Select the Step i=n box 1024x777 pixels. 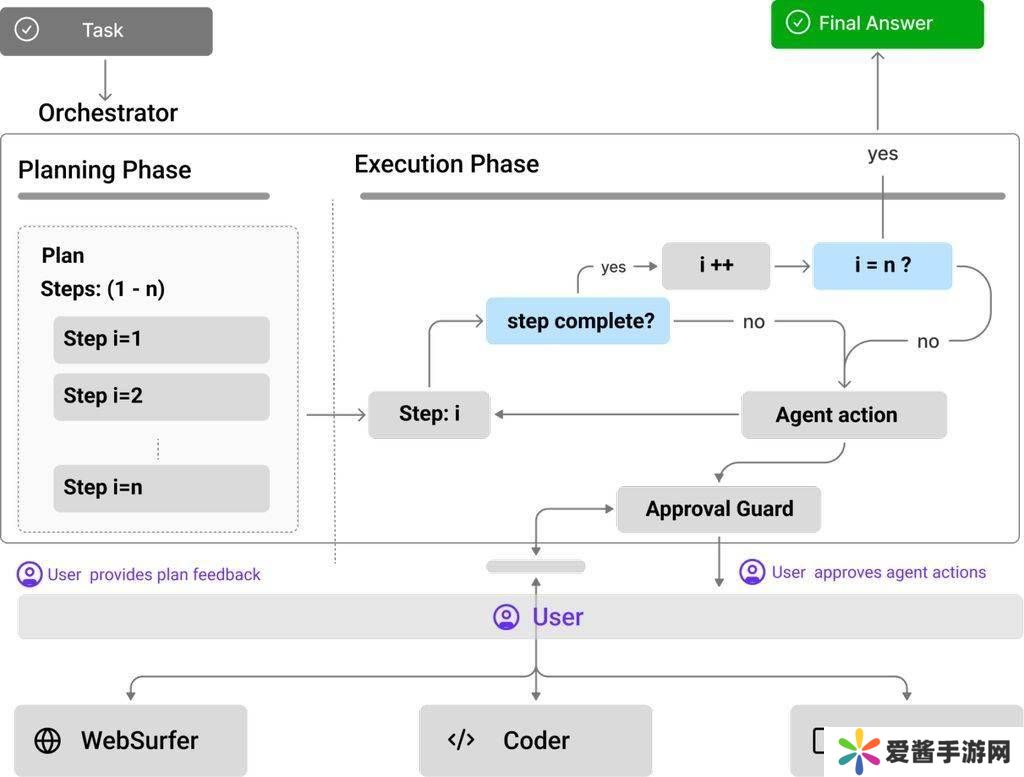[x=161, y=488]
